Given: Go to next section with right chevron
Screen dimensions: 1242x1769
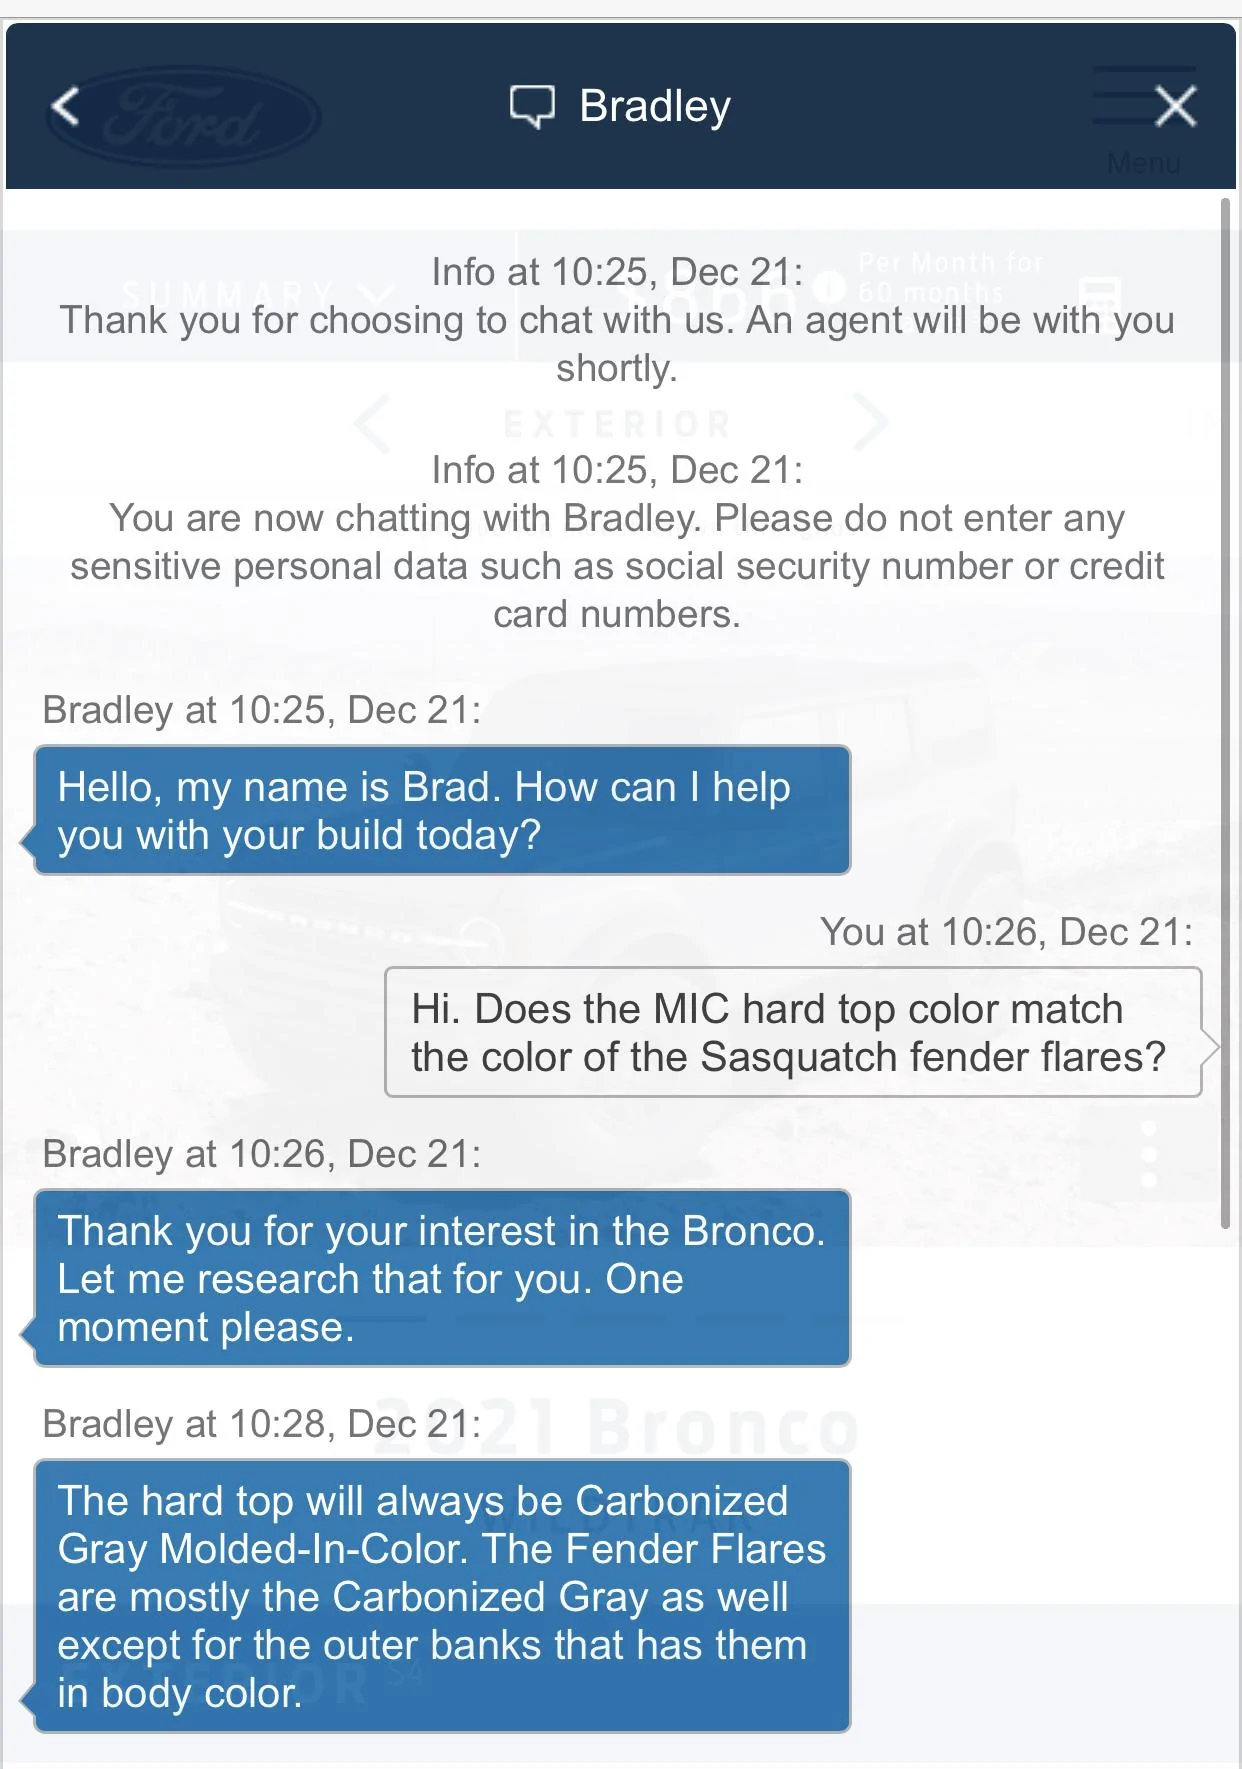Looking at the screenshot, I should [x=871, y=422].
